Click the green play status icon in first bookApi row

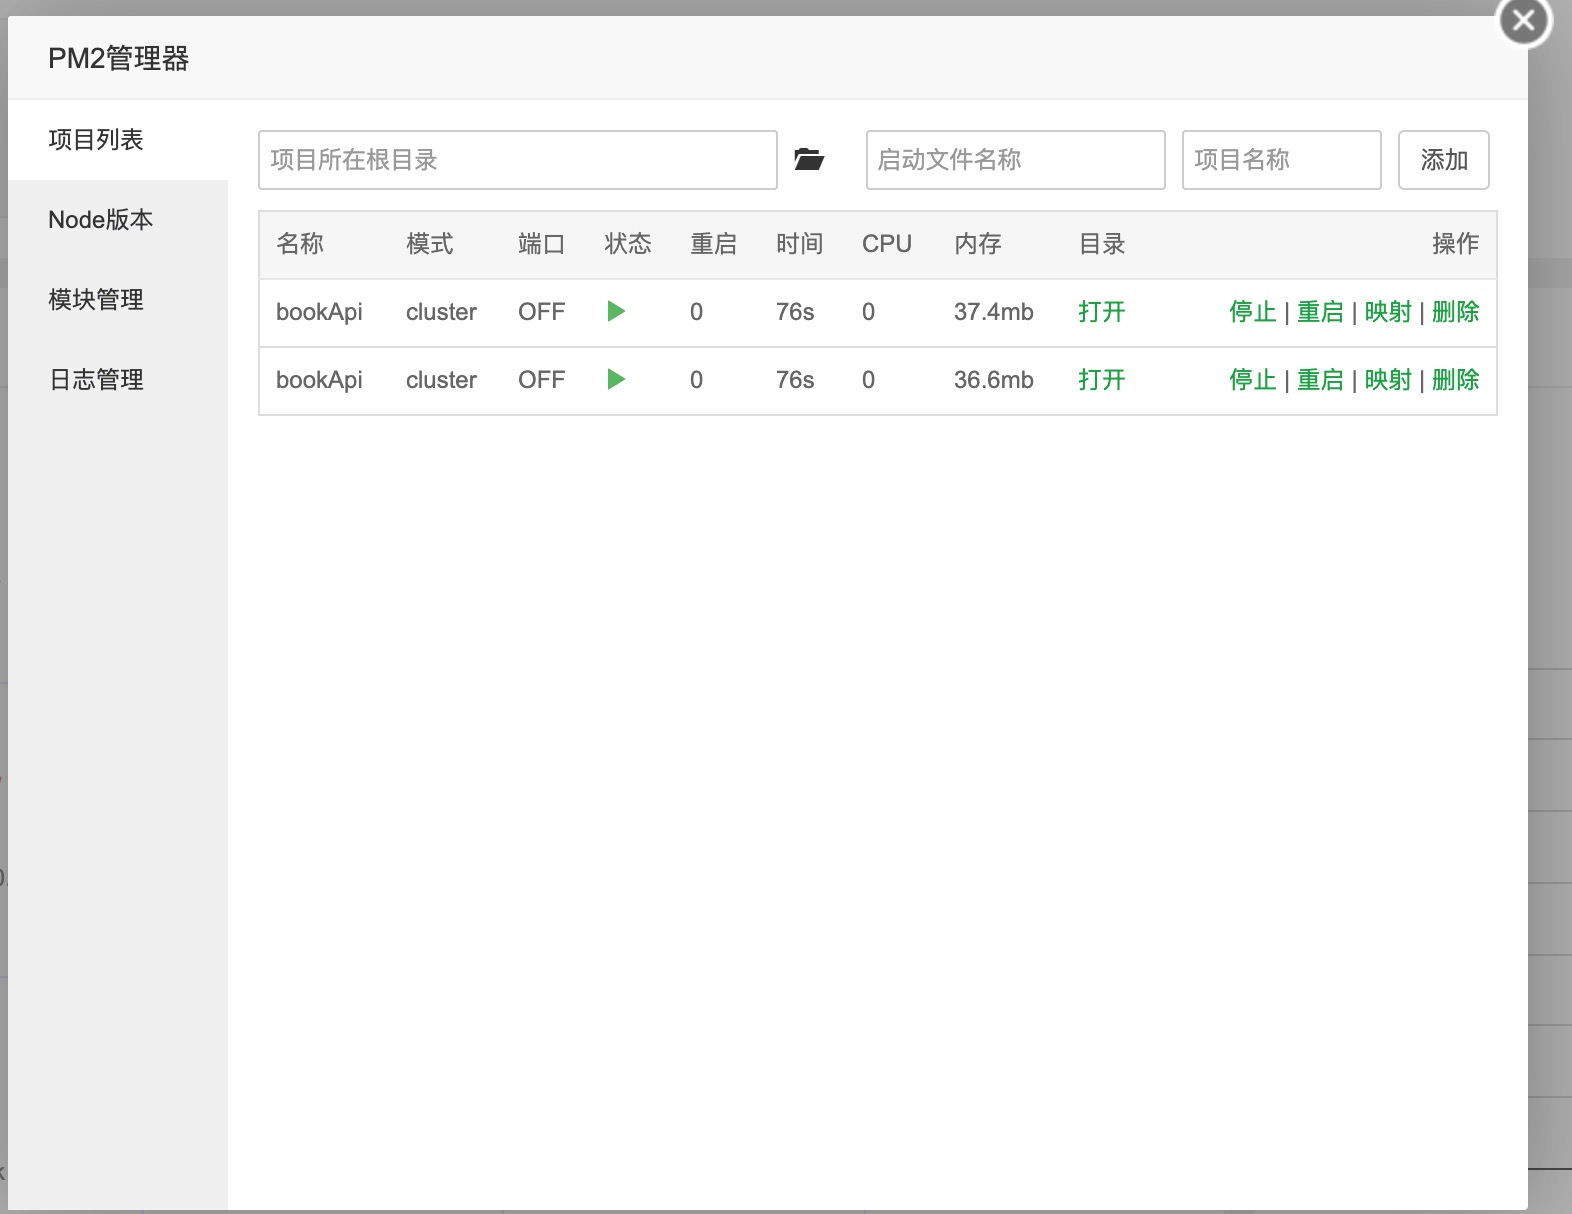[616, 312]
